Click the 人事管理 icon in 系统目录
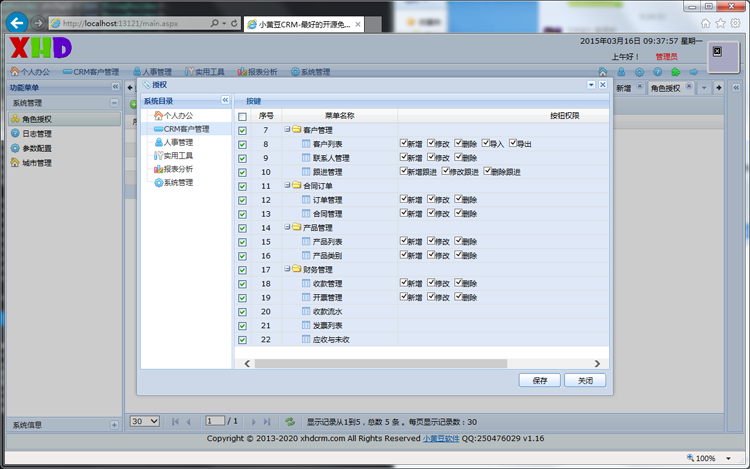Screen dimensions: 750x469 [x=158, y=143]
